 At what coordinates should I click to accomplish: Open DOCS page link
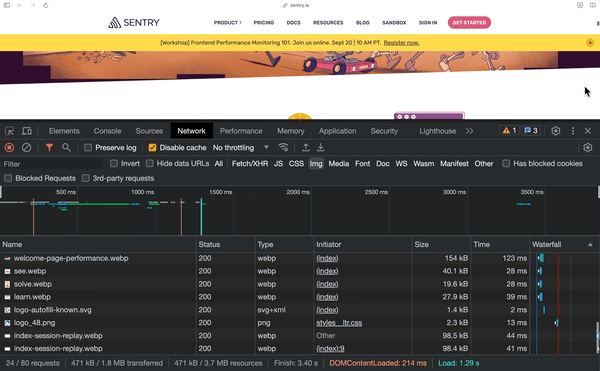click(293, 23)
